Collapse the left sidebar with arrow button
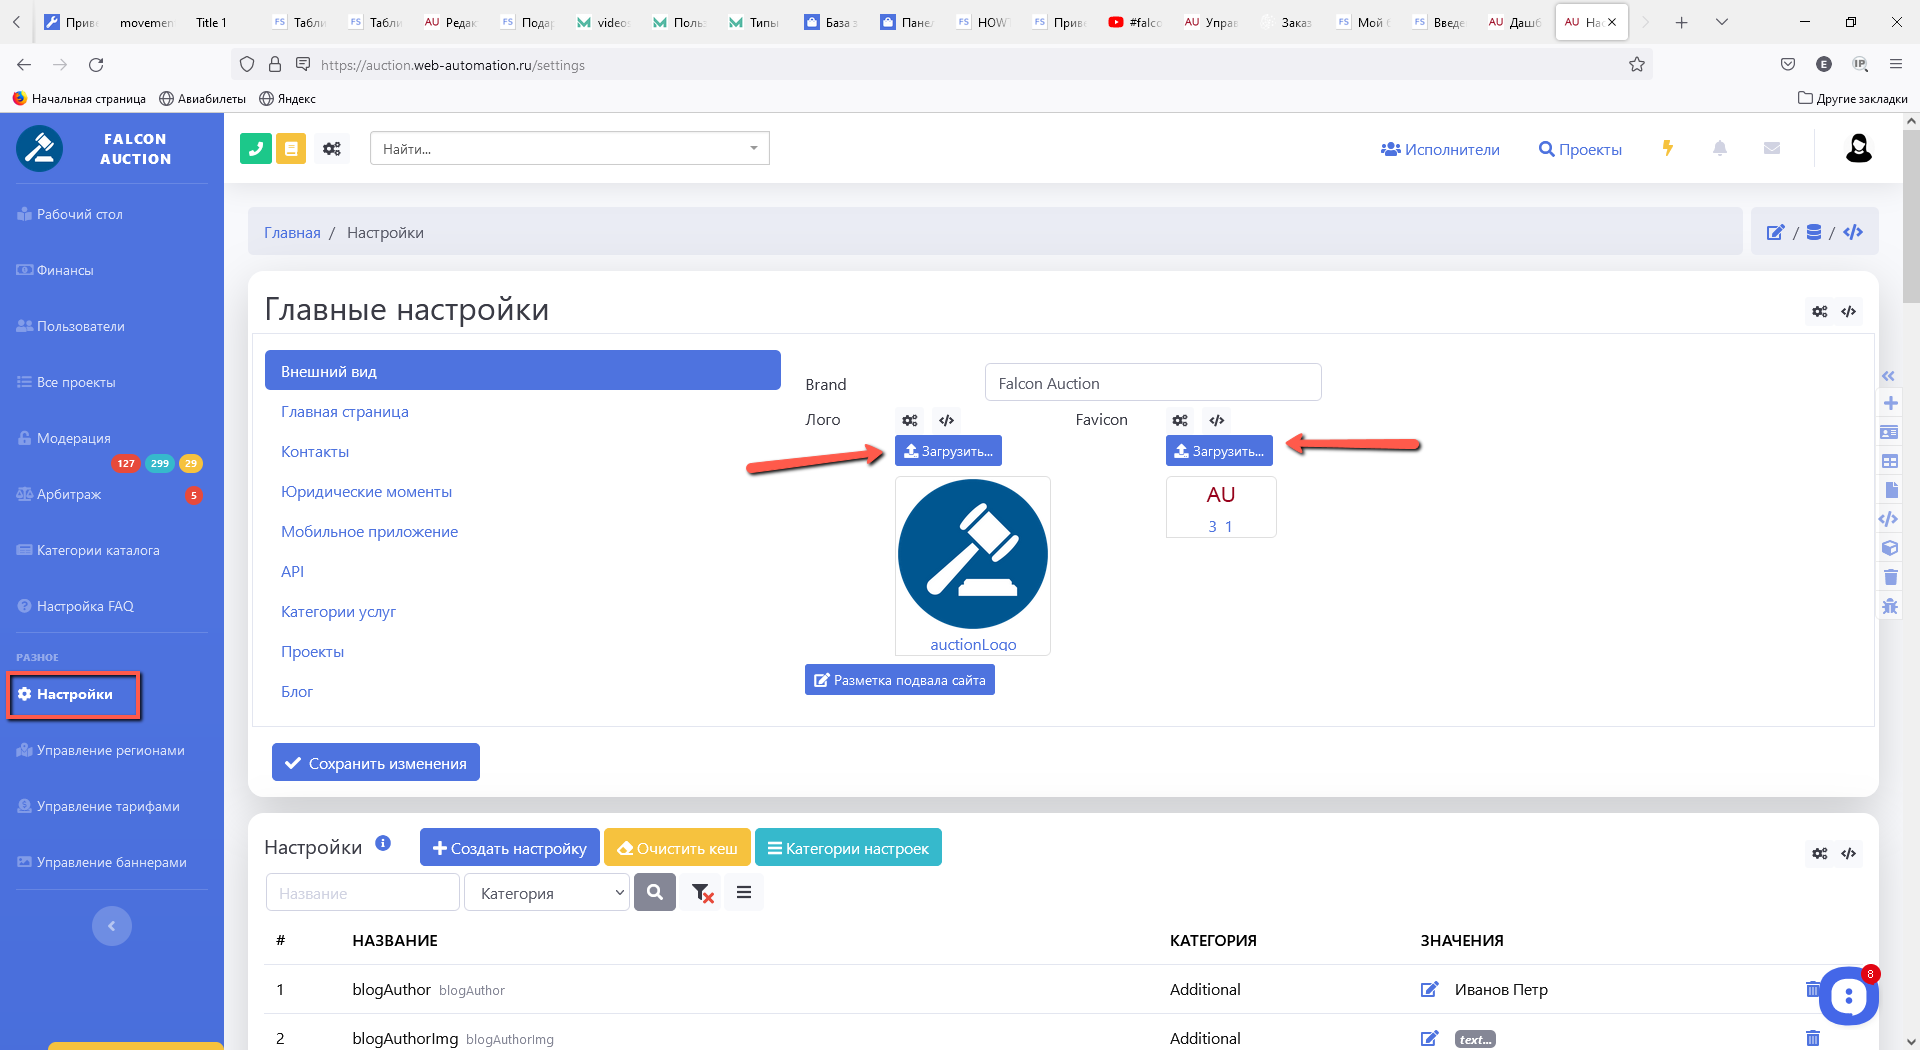 click(112, 926)
